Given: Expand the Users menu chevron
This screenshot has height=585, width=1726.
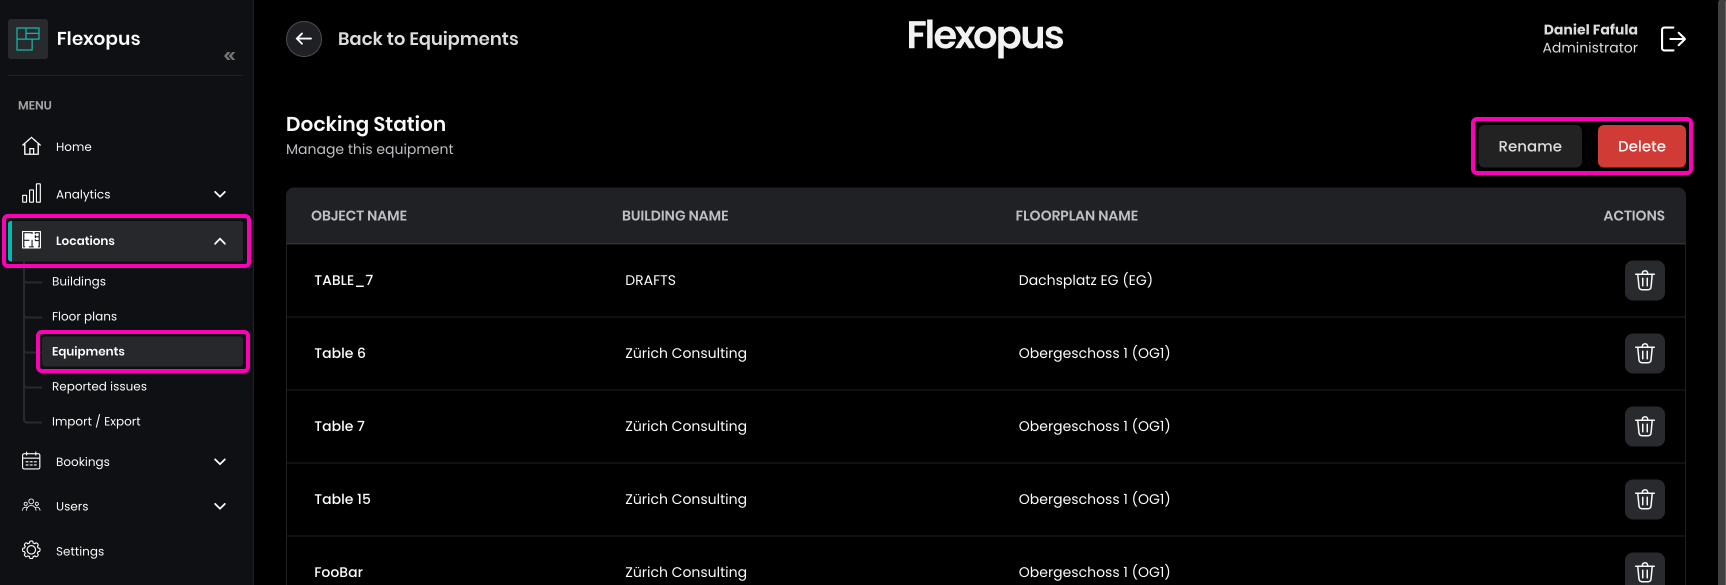Looking at the screenshot, I should [220, 506].
